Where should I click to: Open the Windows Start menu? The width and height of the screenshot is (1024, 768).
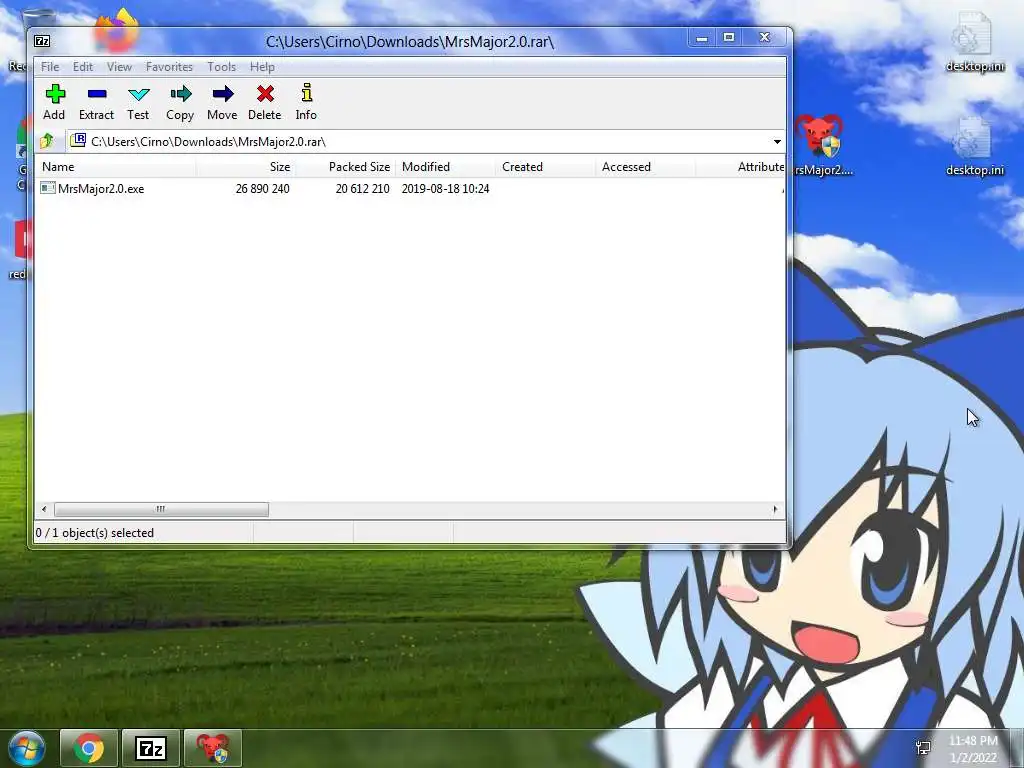(x=26, y=748)
